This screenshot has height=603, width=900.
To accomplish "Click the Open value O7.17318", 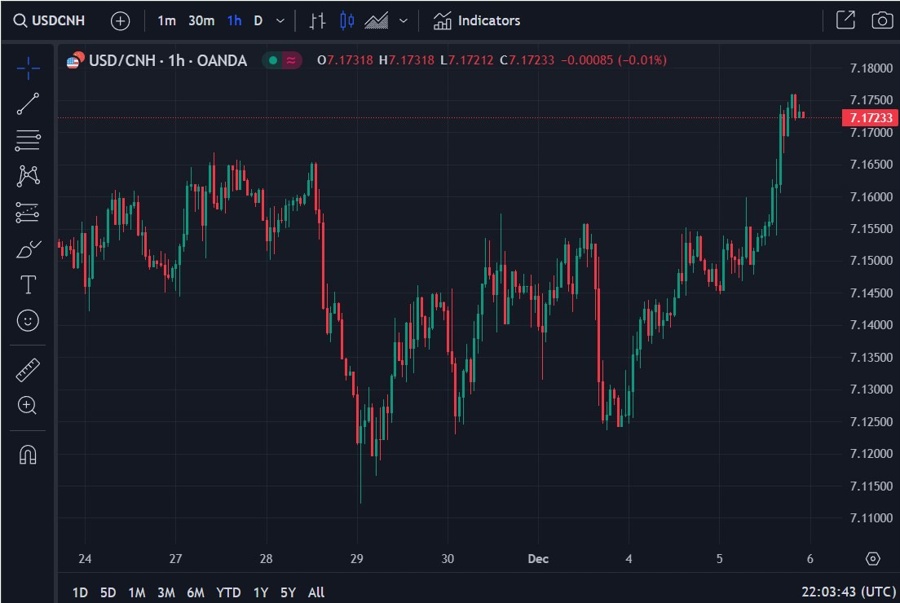I will pos(345,60).
